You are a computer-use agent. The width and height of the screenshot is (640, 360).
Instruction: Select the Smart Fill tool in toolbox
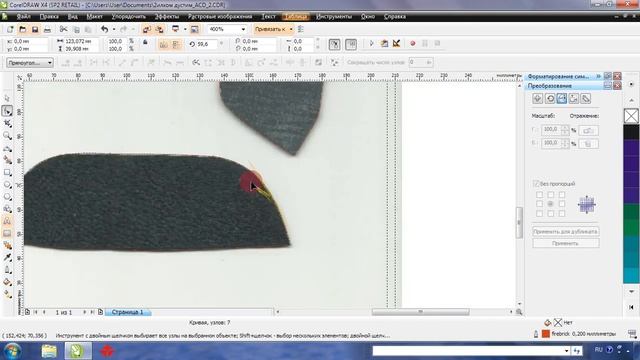pyautogui.click(x=7, y=160)
